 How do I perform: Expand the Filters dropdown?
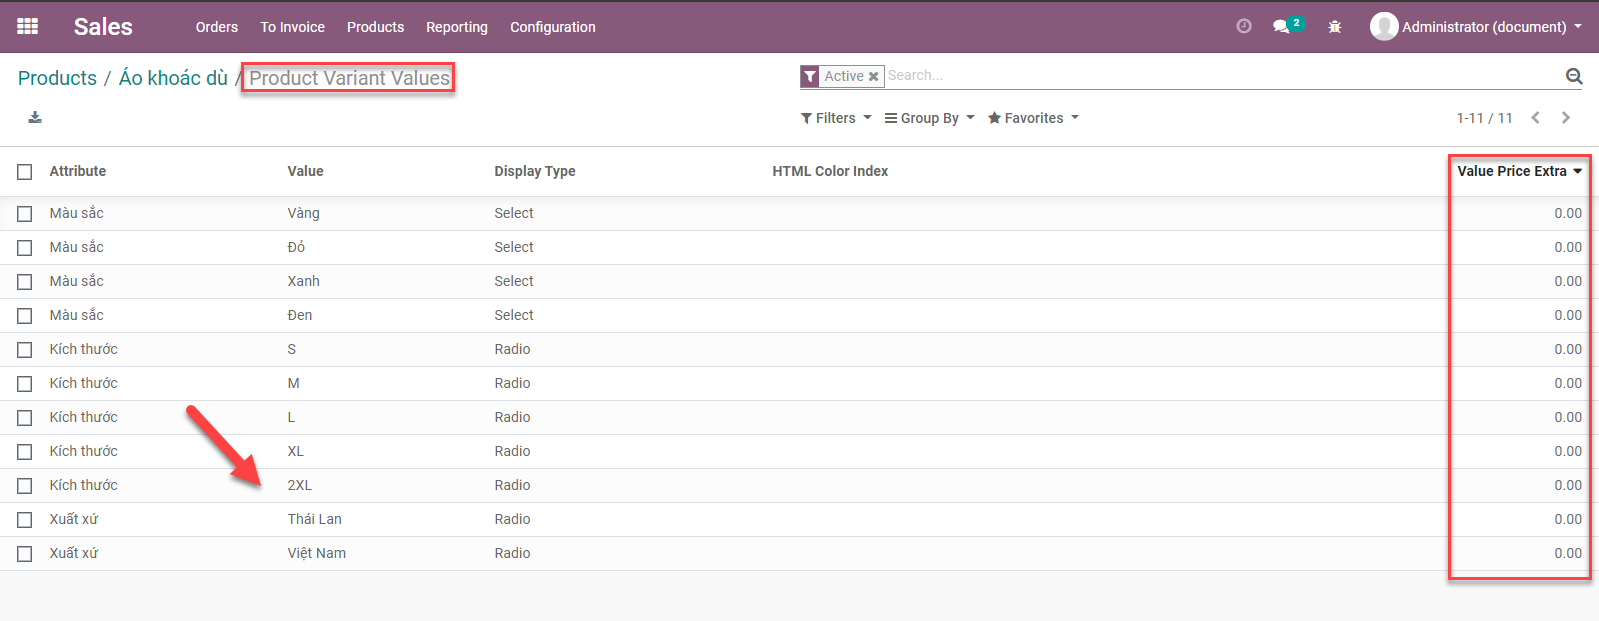836,118
